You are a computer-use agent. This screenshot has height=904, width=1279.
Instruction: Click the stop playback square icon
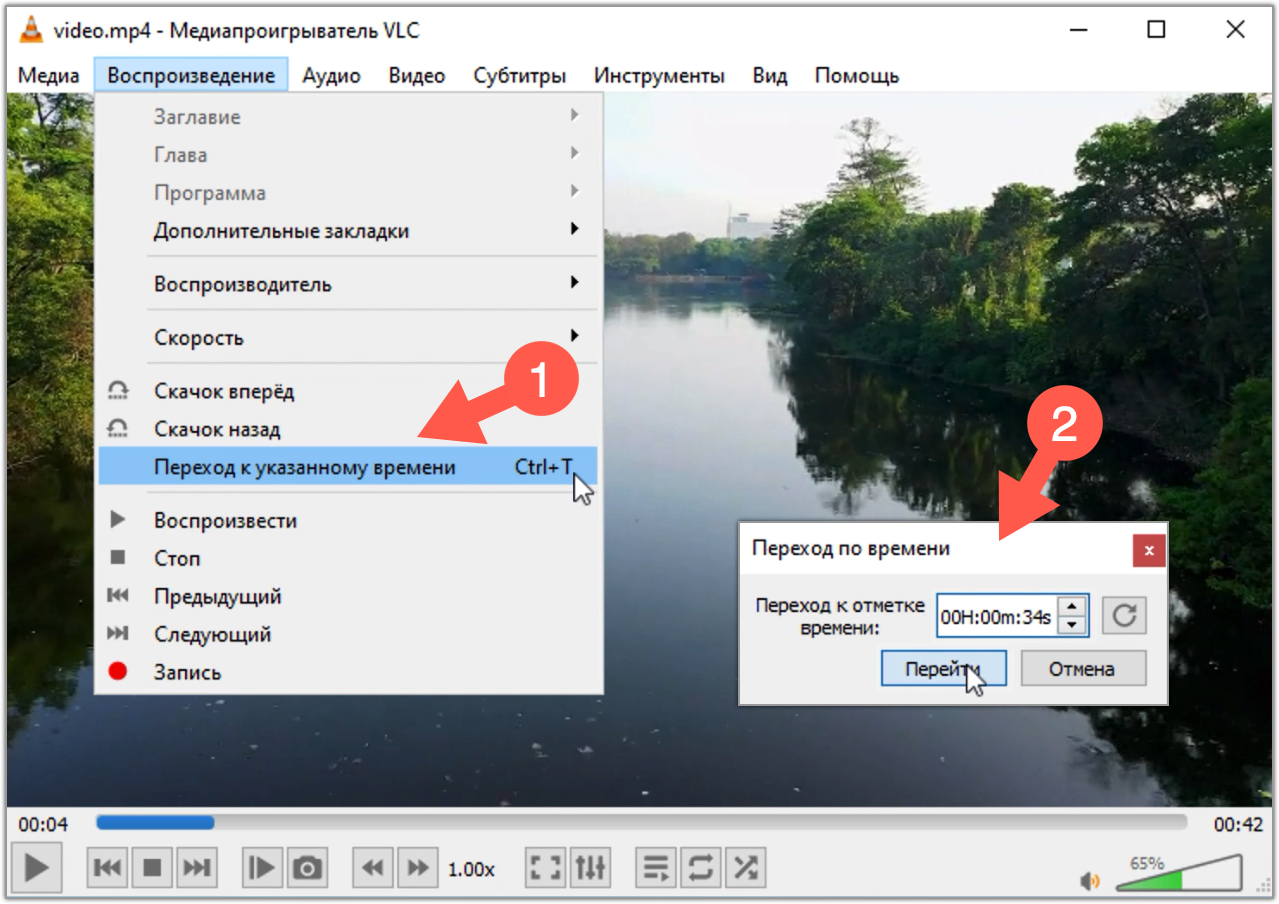click(x=152, y=868)
